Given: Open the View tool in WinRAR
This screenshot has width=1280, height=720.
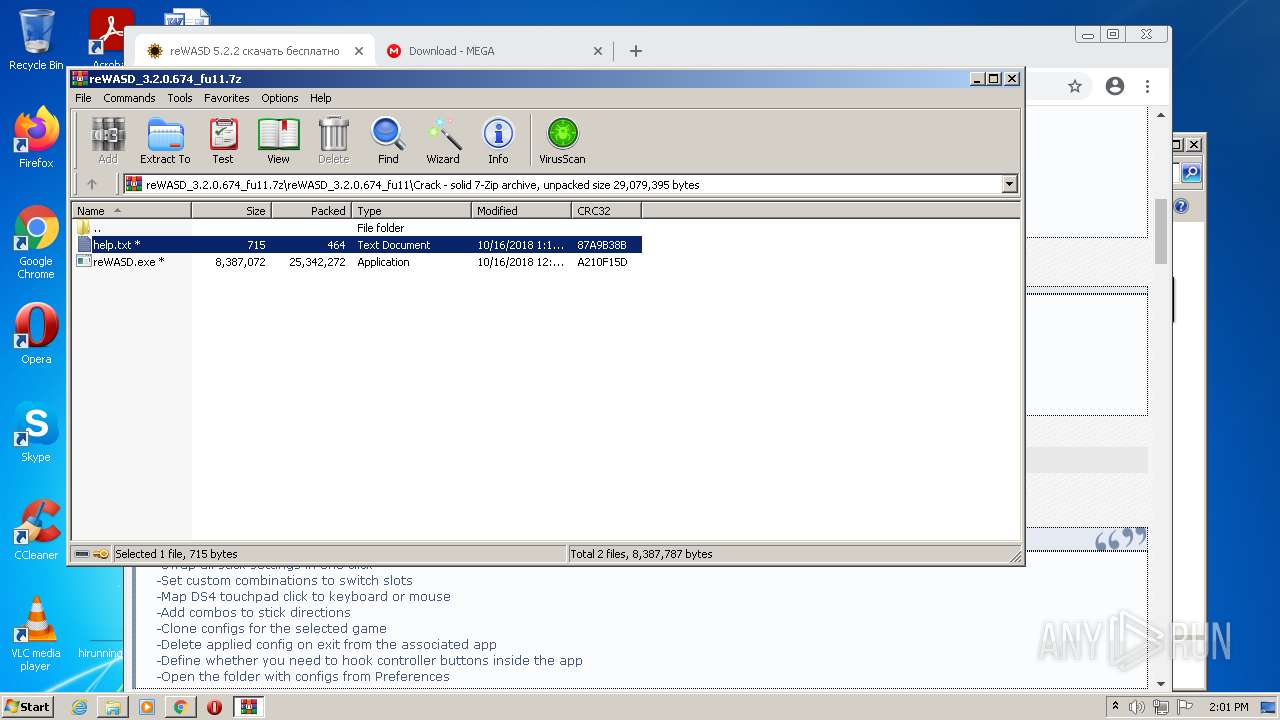Looking at the screenshot, I should [x=278, y=140].
